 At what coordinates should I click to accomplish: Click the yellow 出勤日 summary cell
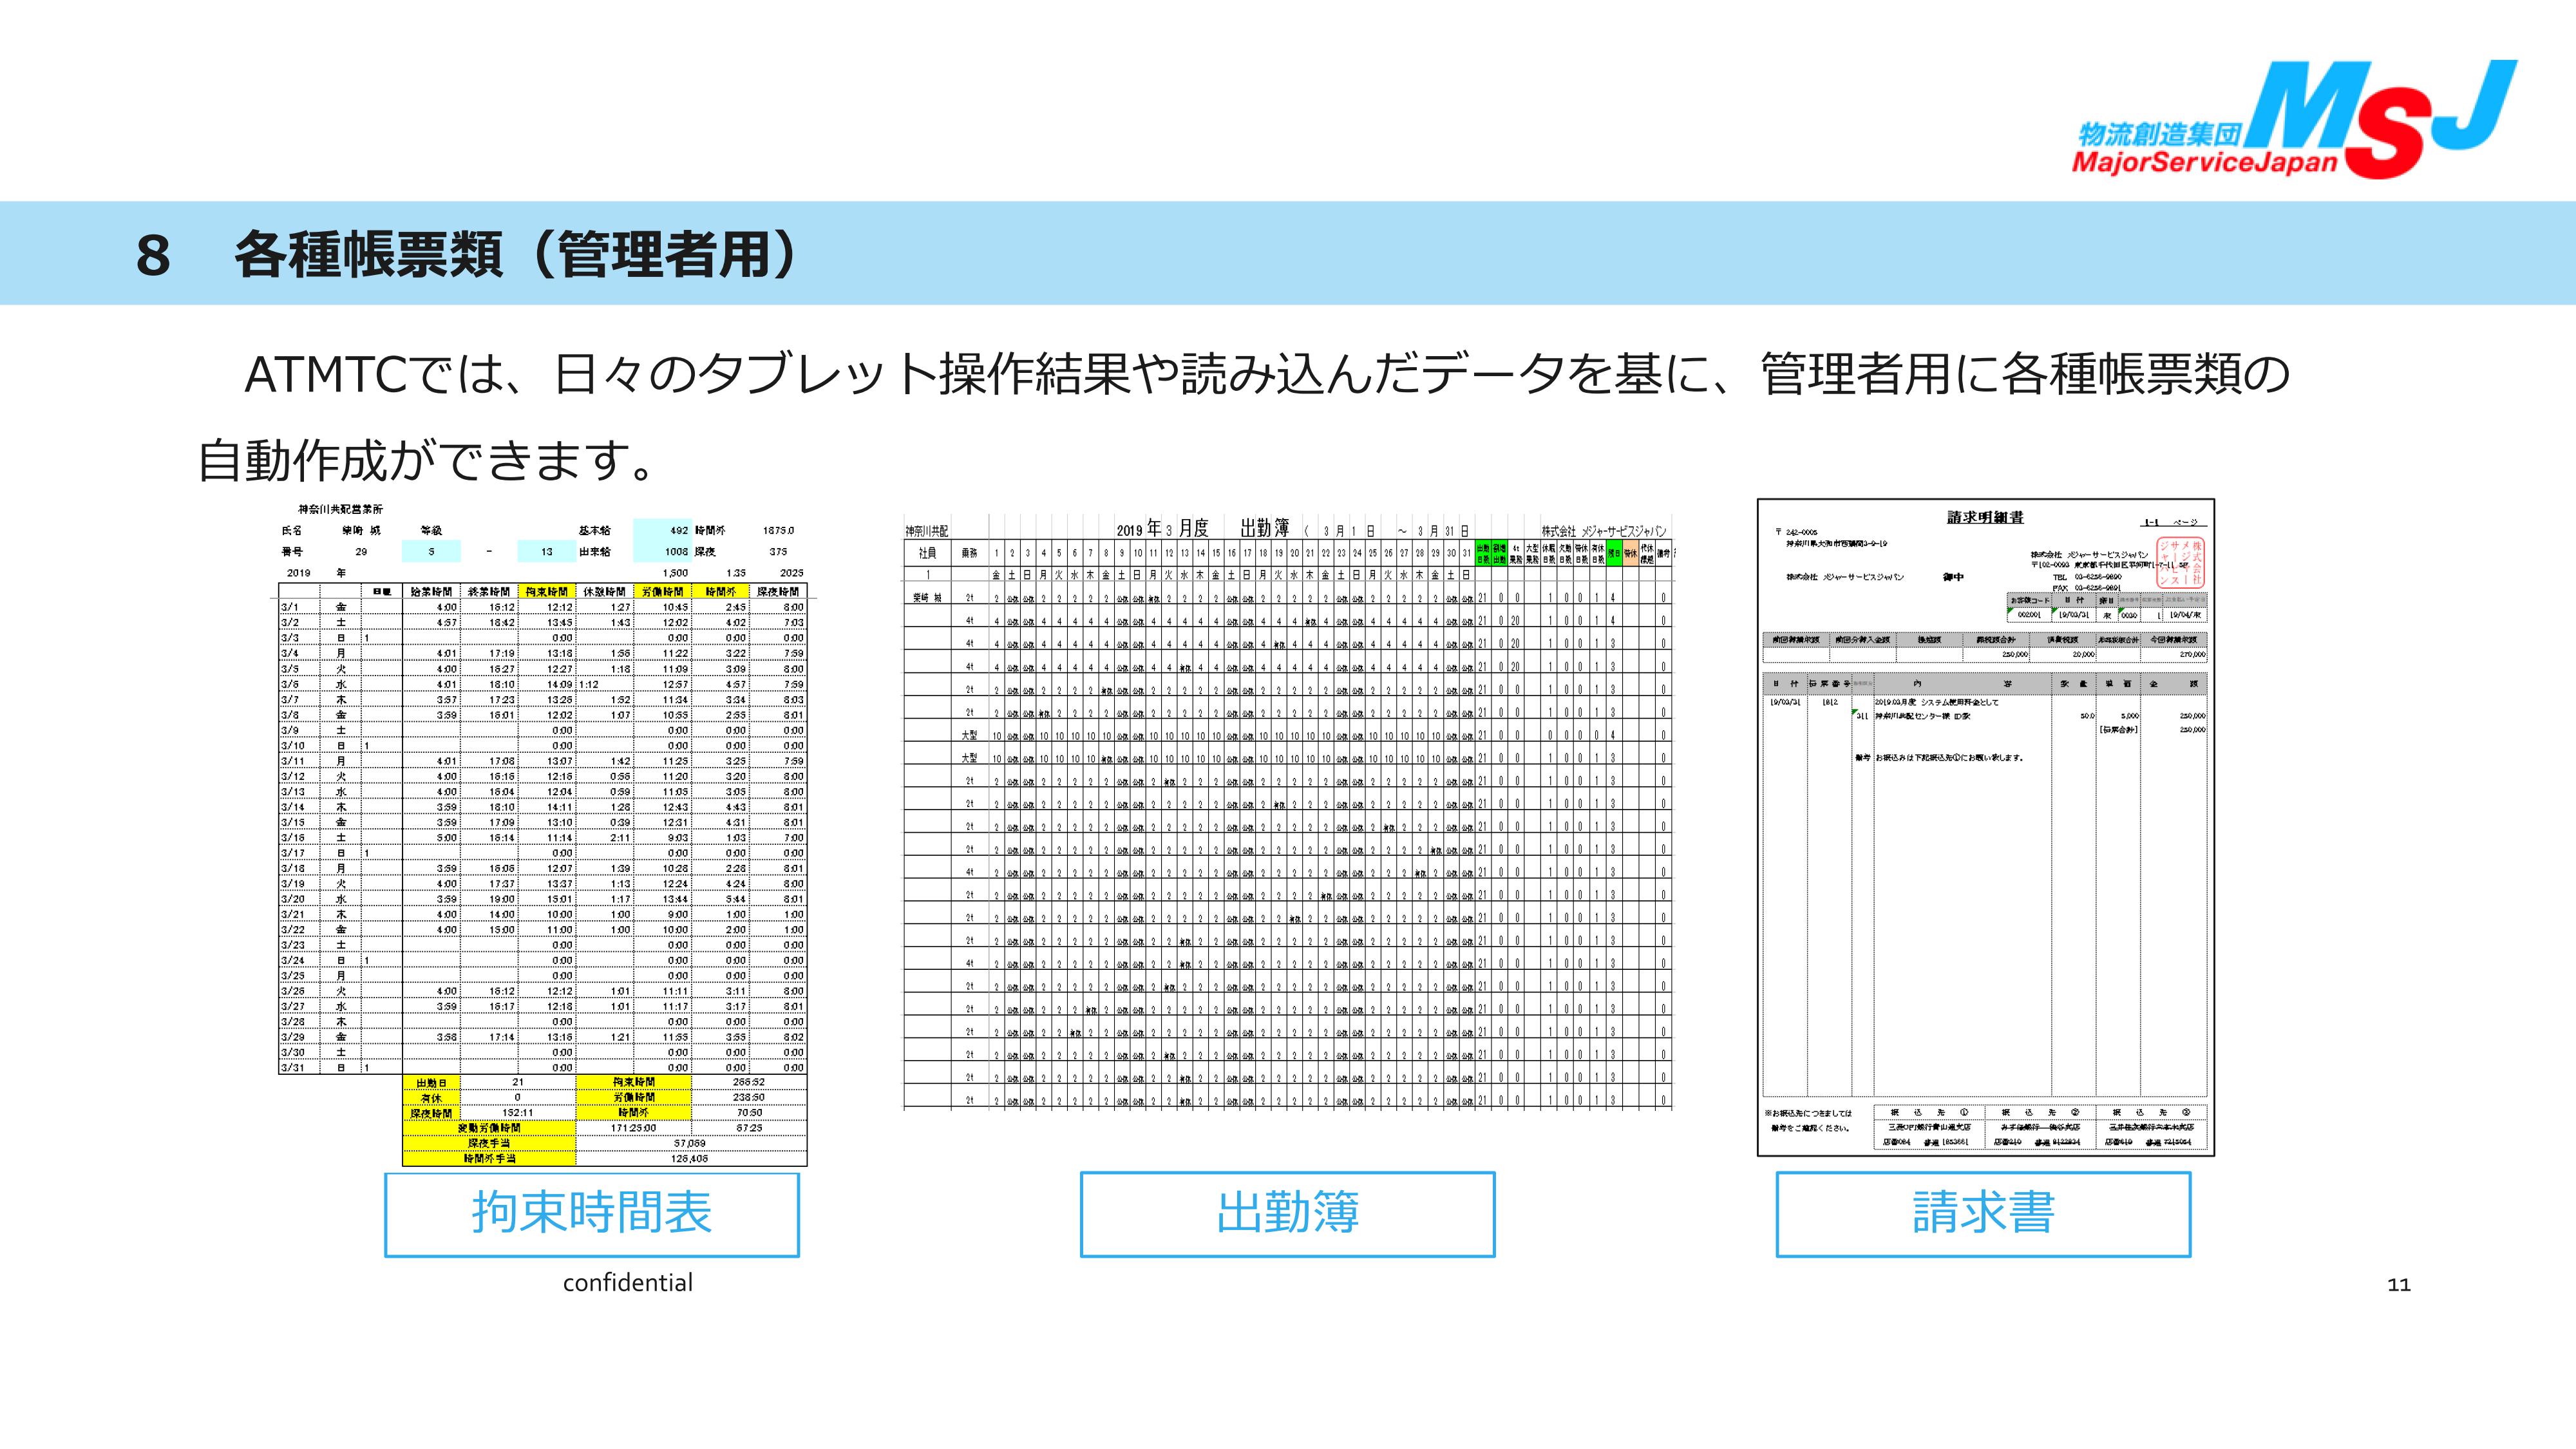coord(431,1083)
